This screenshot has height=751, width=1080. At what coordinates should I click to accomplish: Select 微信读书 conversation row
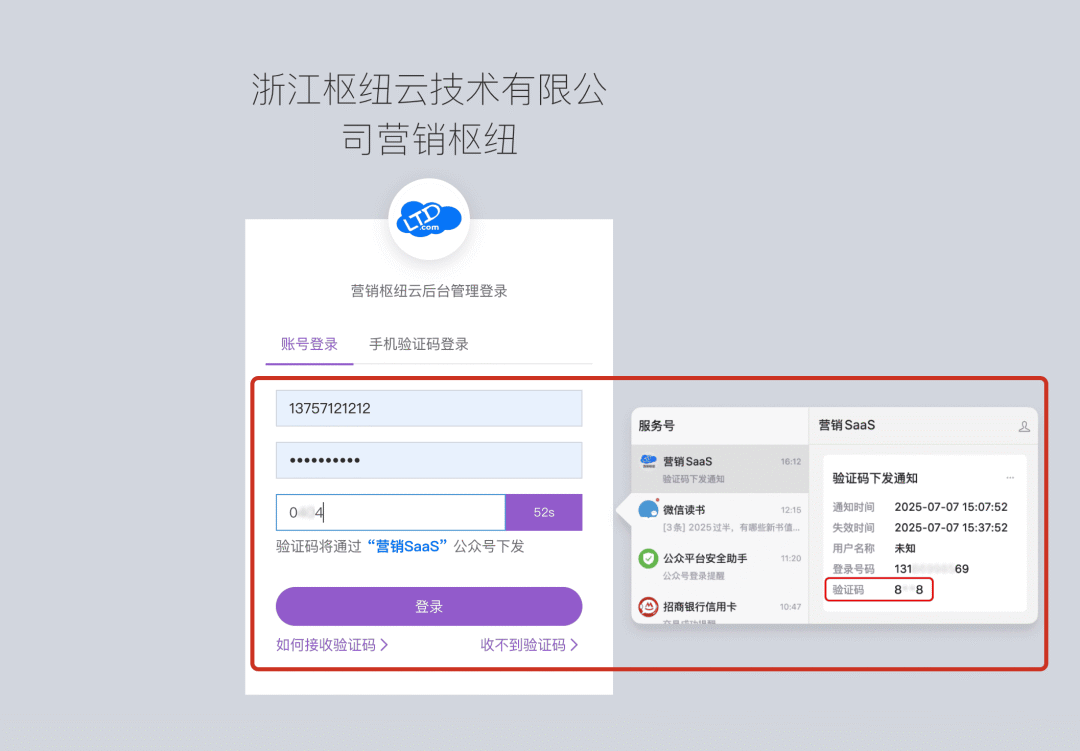(x=720, y=517)
